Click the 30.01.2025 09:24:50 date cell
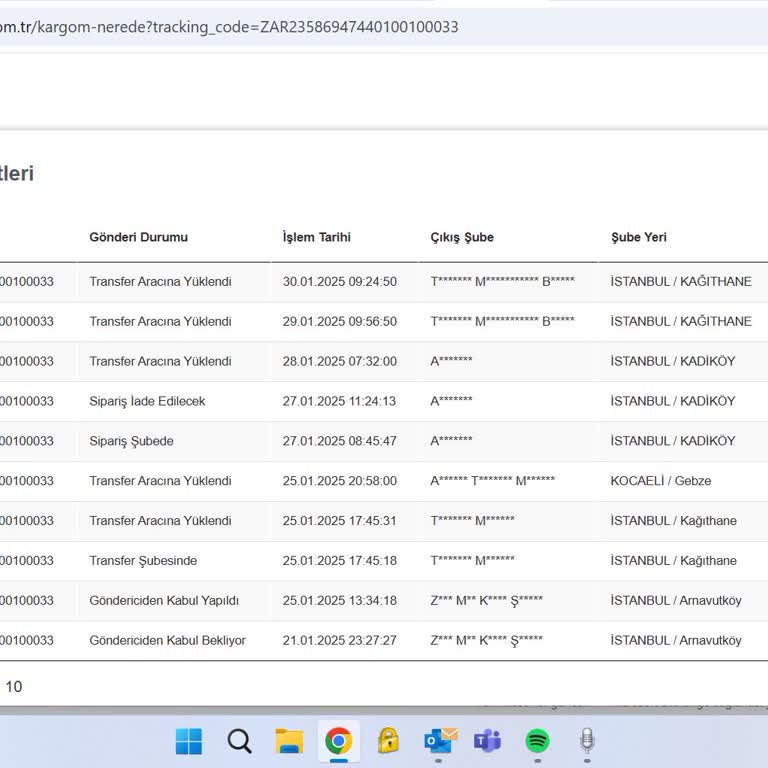The height and width of the screenshot is (768, 768). point(340,282)
